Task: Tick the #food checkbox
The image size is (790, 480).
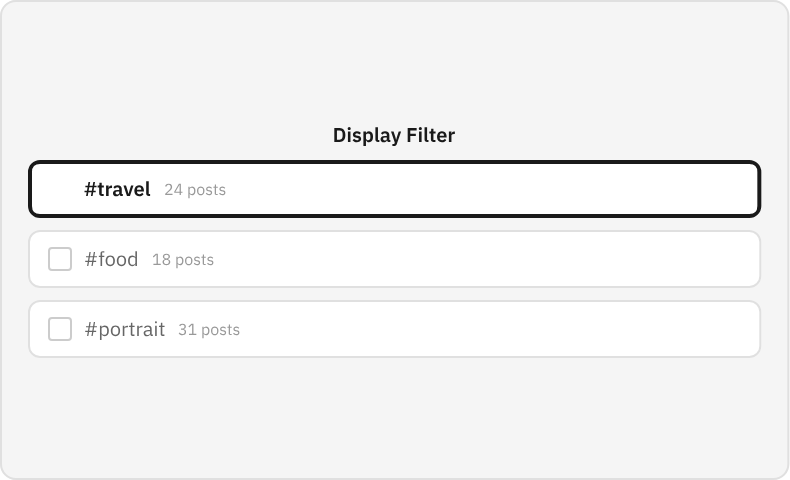Action: point(60,259)
